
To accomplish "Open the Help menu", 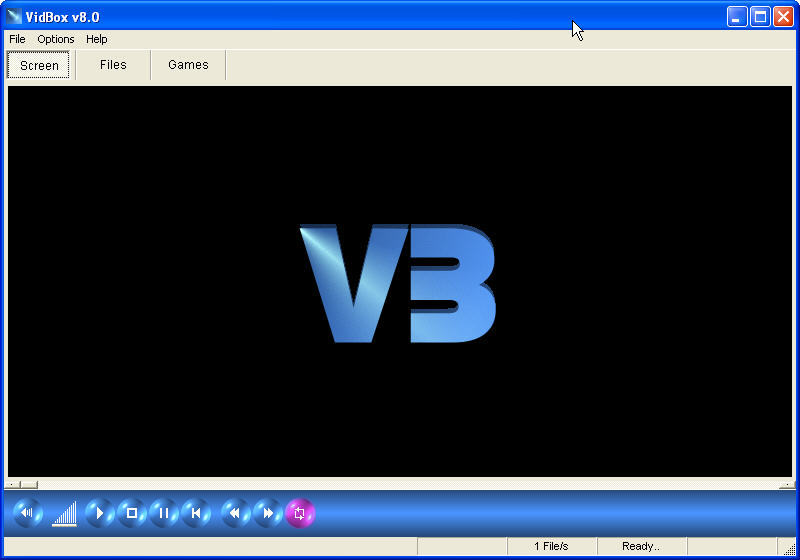I will 97,39.
